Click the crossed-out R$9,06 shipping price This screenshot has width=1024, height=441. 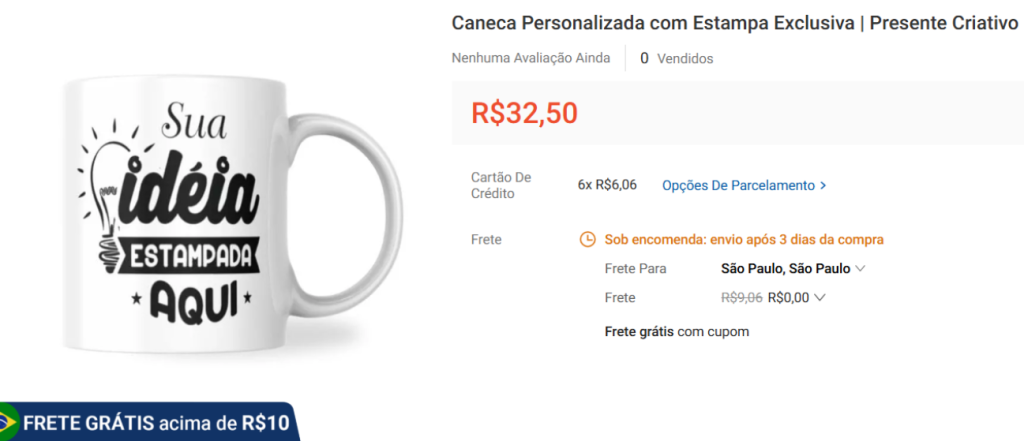(x=741, y=298)
